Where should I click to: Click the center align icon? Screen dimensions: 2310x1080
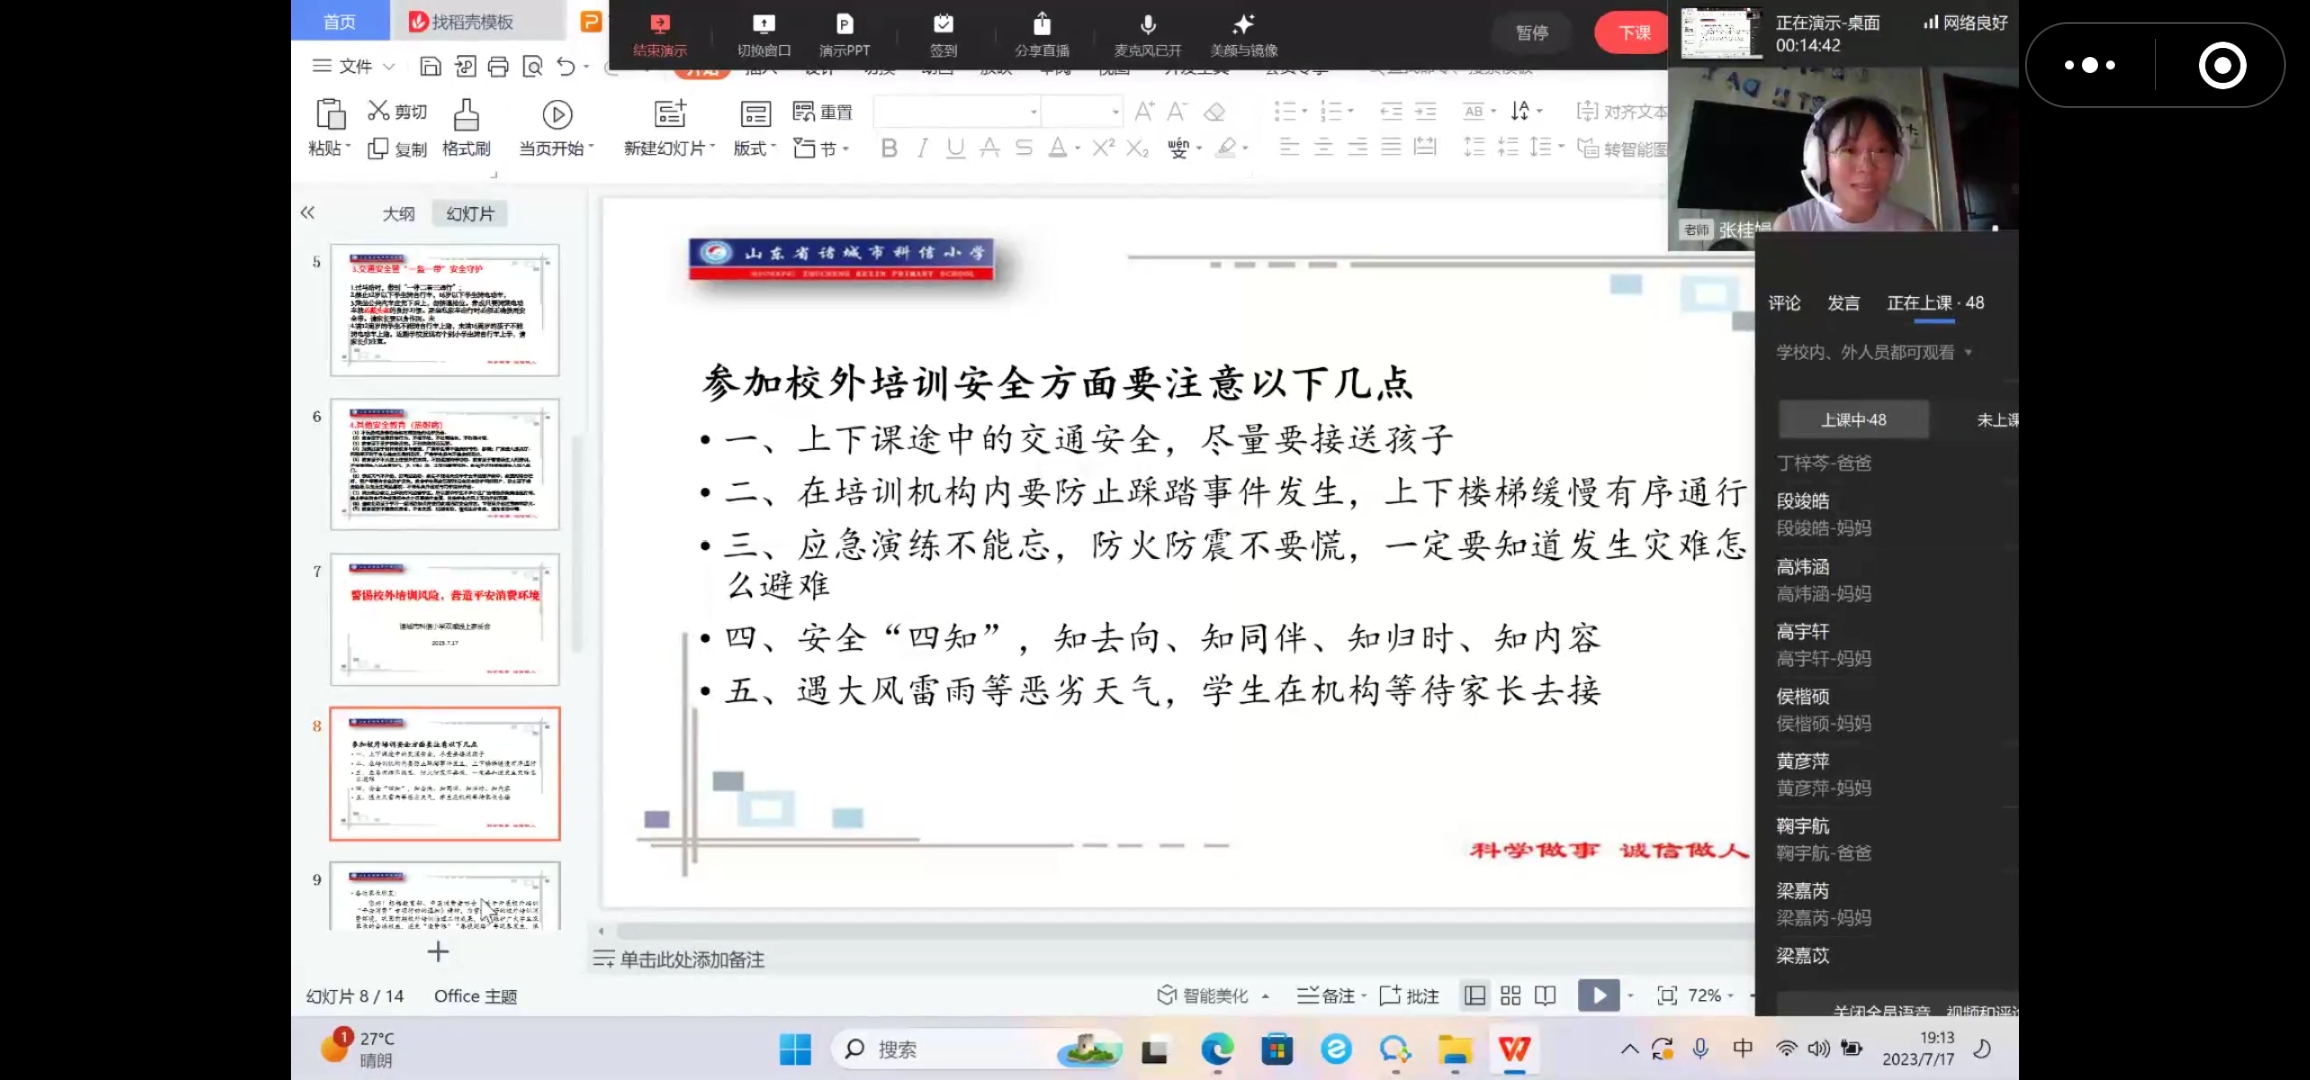1323,148
